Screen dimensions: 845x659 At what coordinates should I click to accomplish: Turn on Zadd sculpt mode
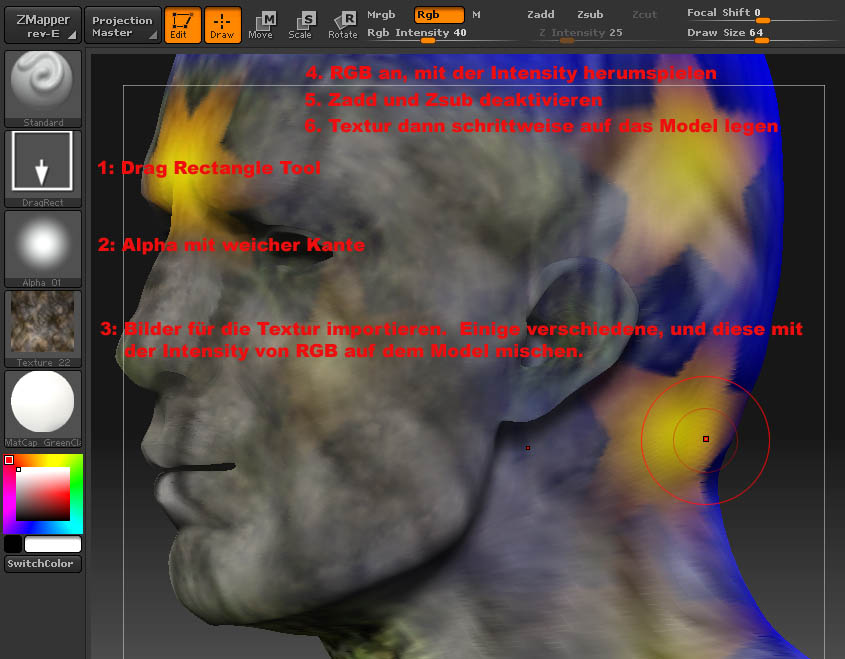tap(541, 15)
